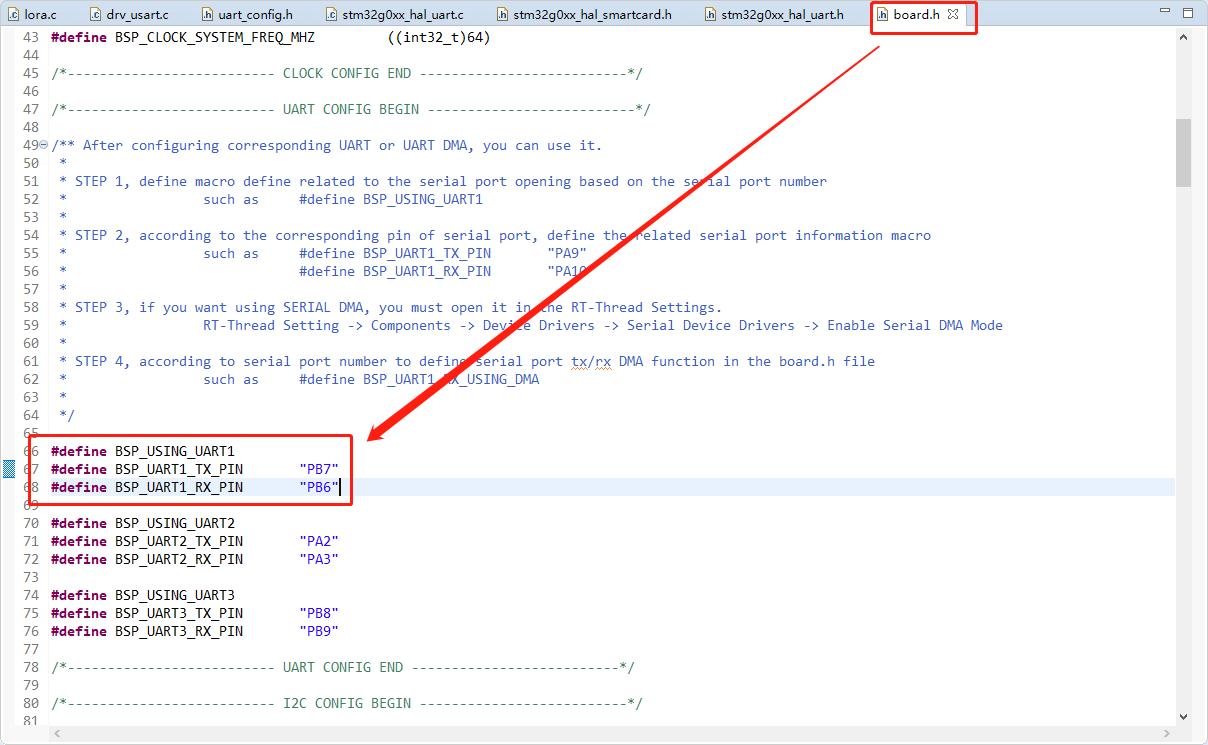The width and height of the screenshot is (1208, 745).
Task: Close the board.h editor tab
Action: coord(953,15)
